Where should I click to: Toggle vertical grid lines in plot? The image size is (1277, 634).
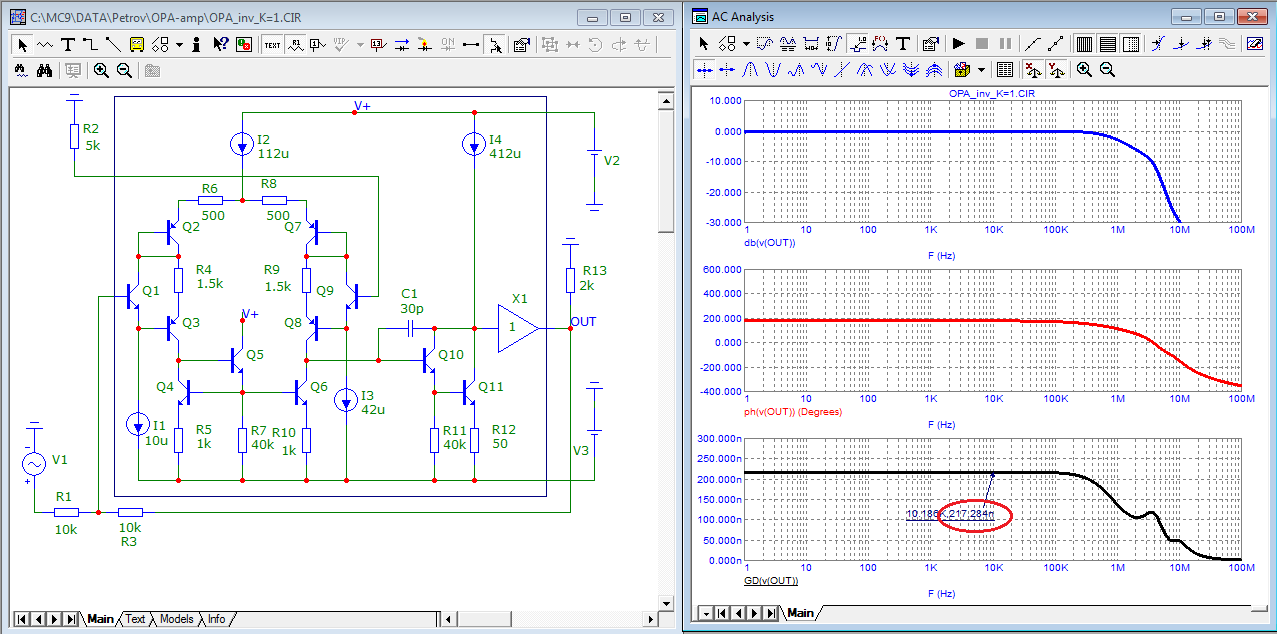[1084, 44]
